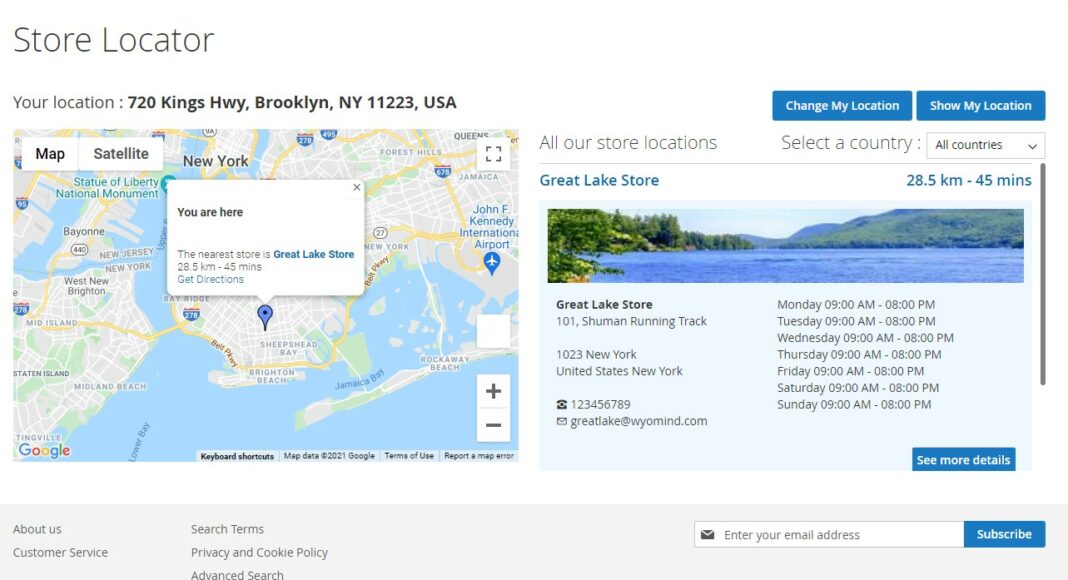Click the Great Lake Store banner image
Viewport: 1068px width, 580px height.
tap(785, 245)
